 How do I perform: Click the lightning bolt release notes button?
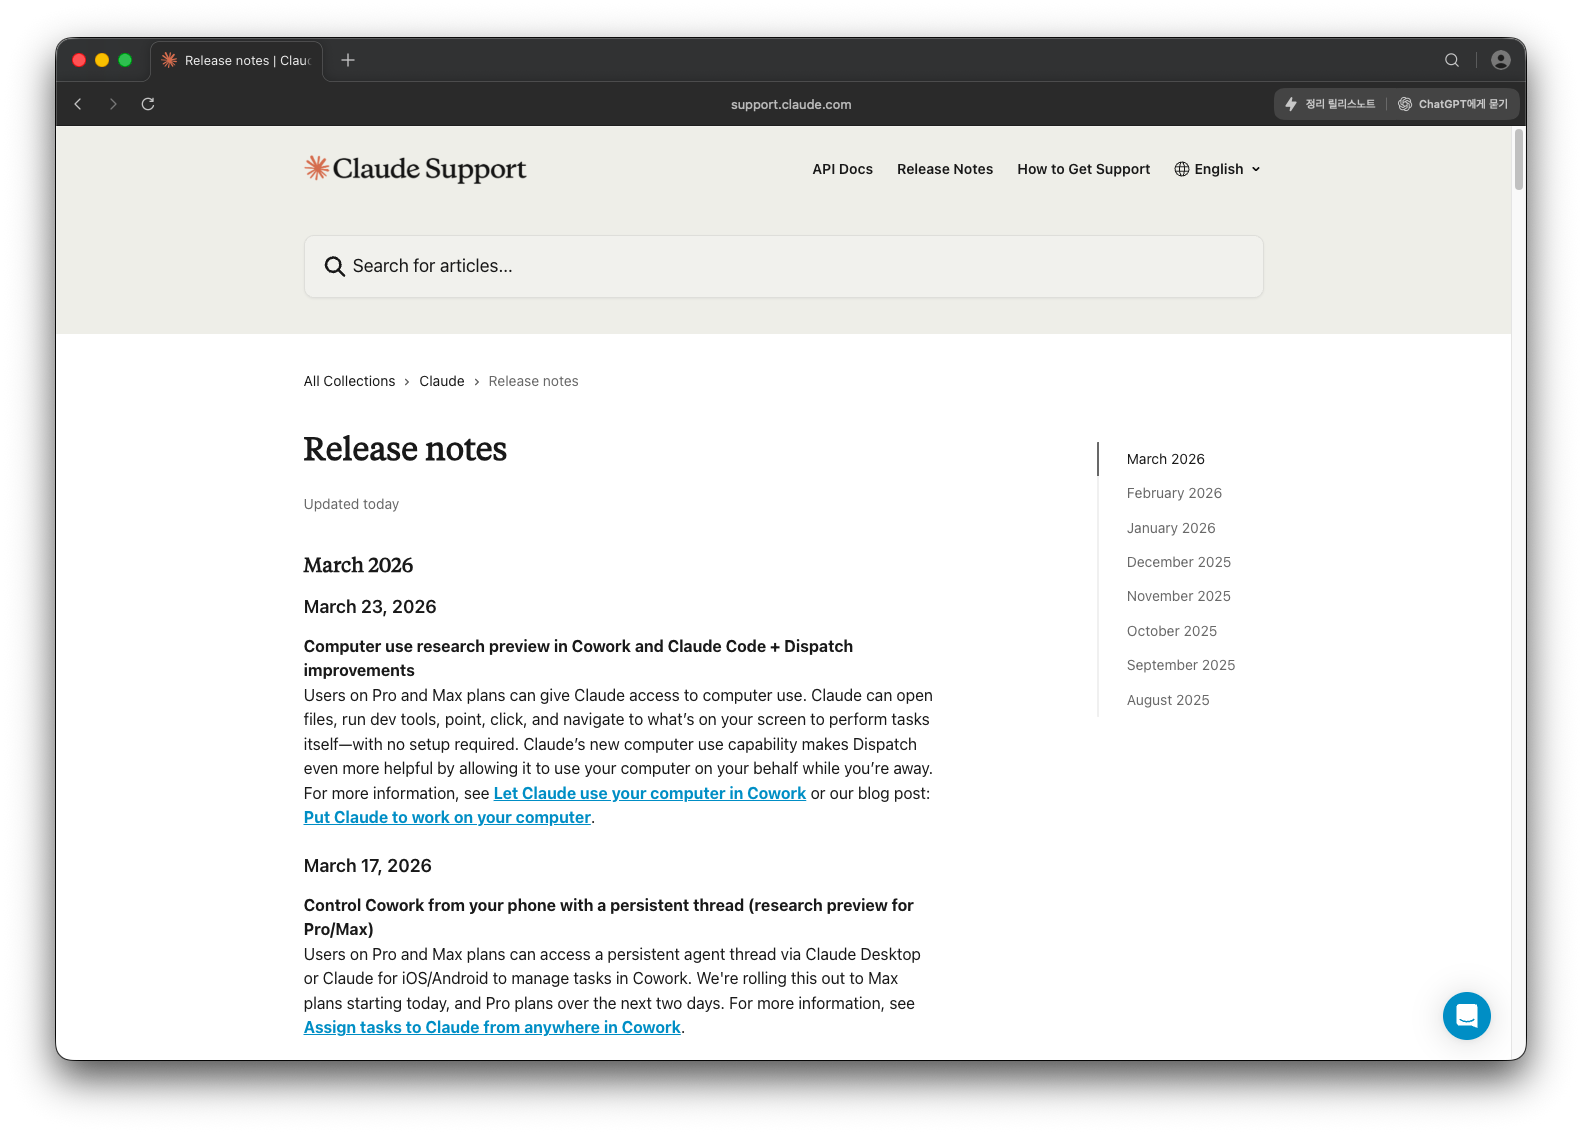coord(1330,104)
